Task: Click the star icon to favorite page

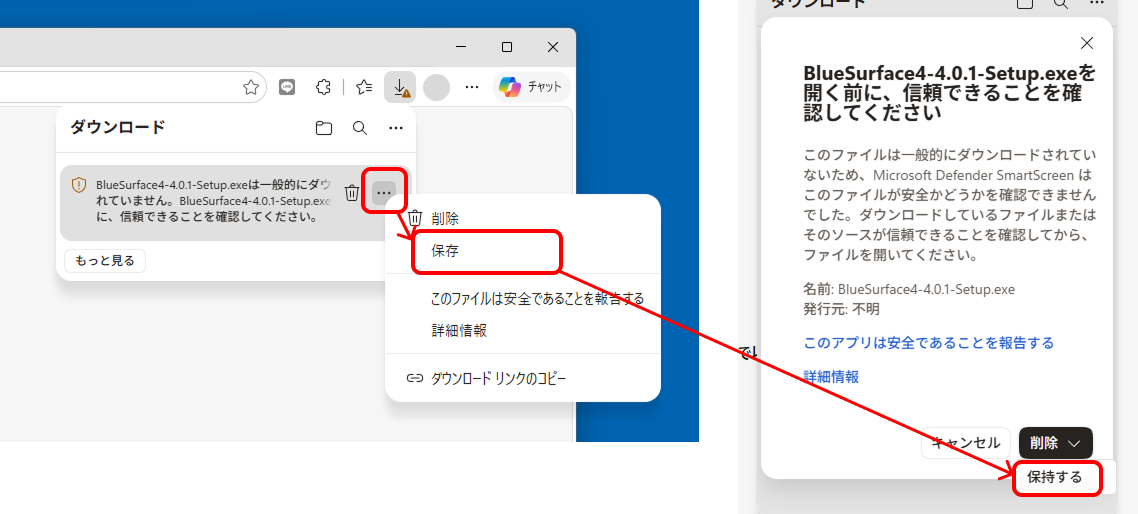Action: (x=250, y=88)
